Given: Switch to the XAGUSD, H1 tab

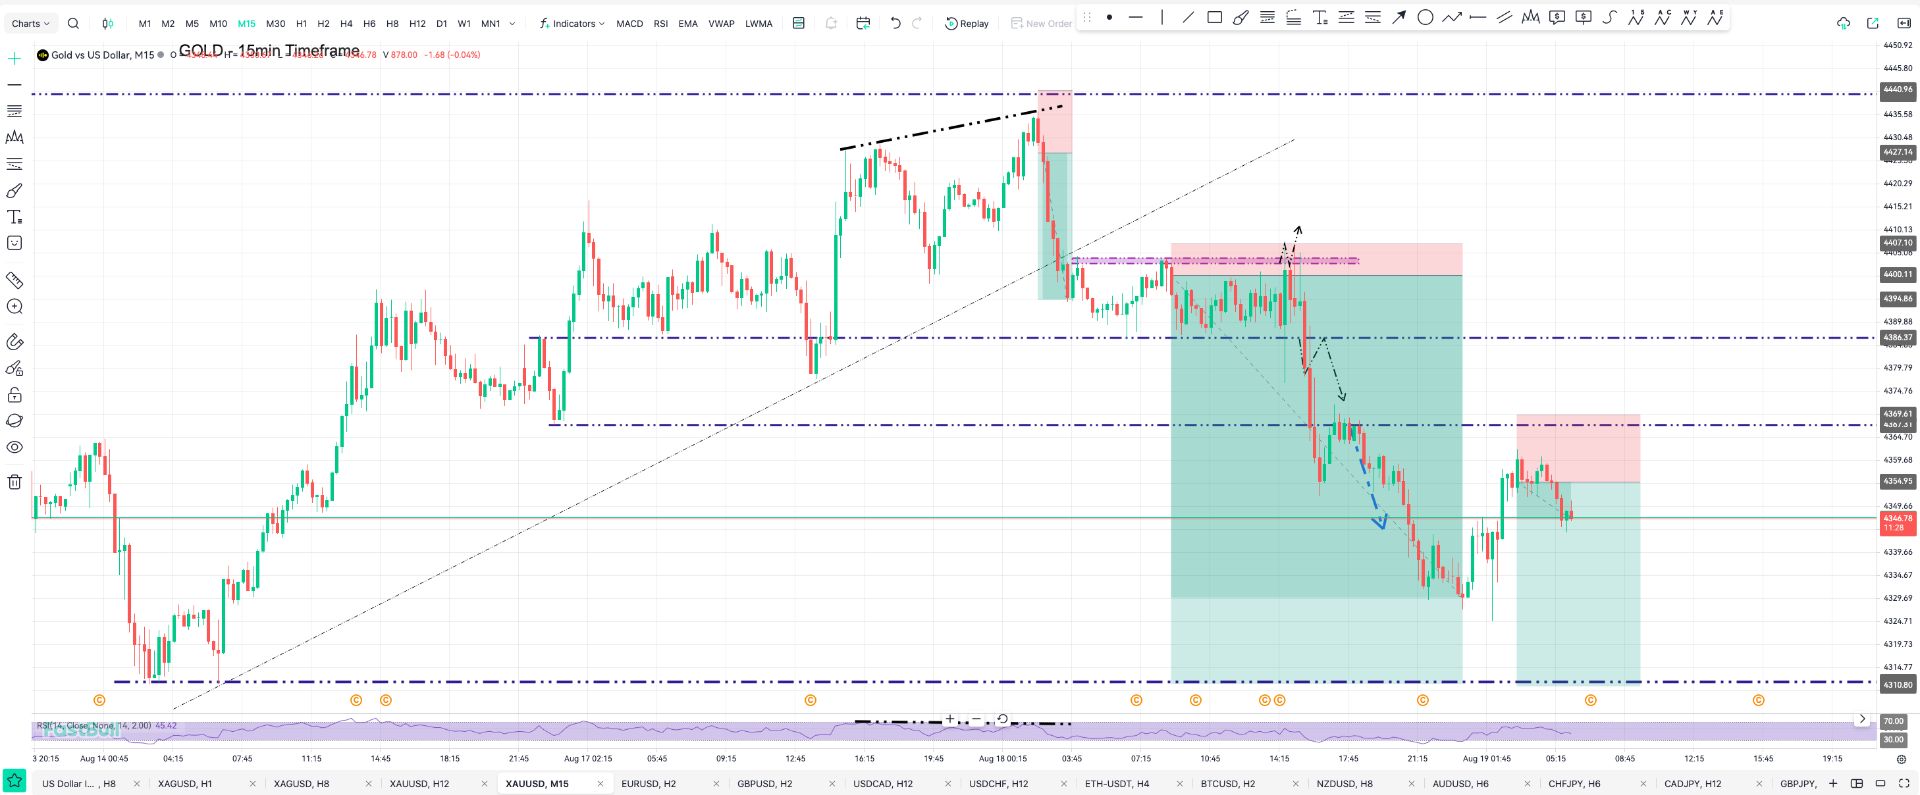Looking at the screenshot, I should (185, 784).
